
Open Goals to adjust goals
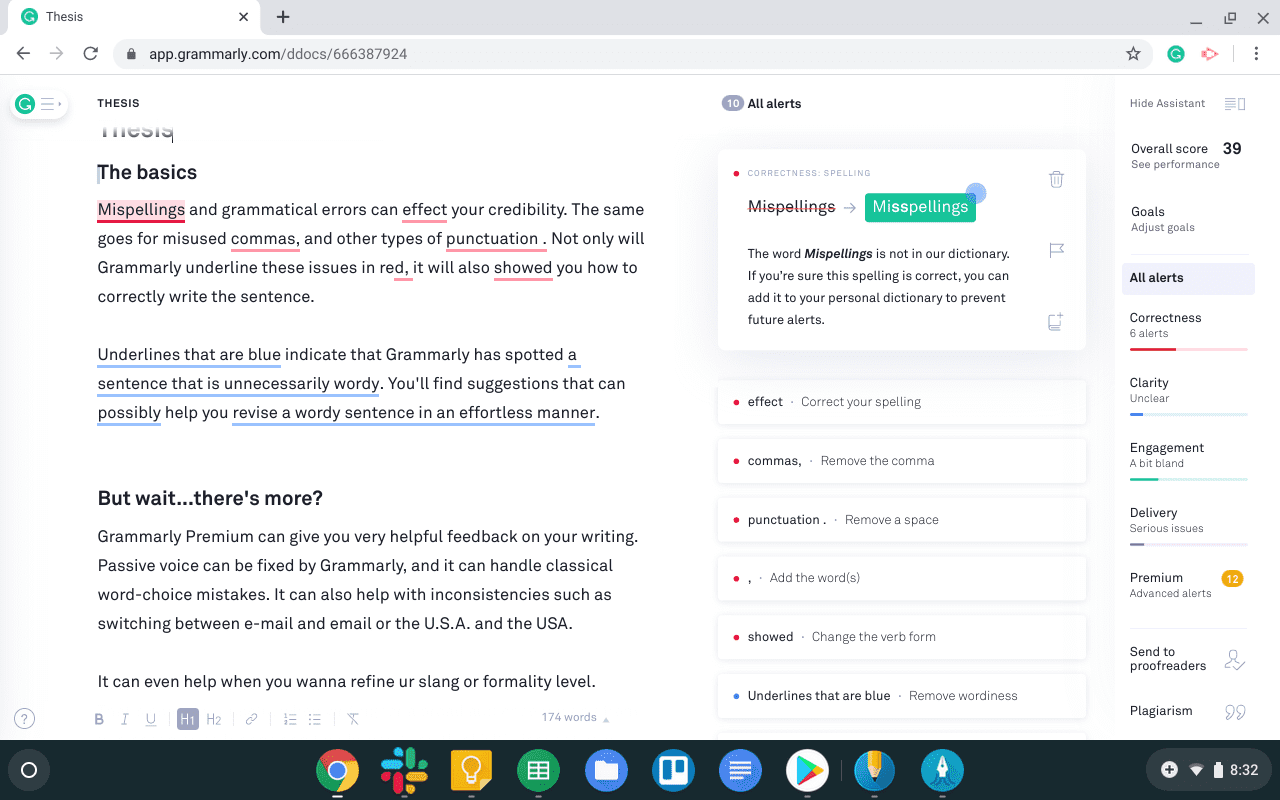click(1163, 219)
